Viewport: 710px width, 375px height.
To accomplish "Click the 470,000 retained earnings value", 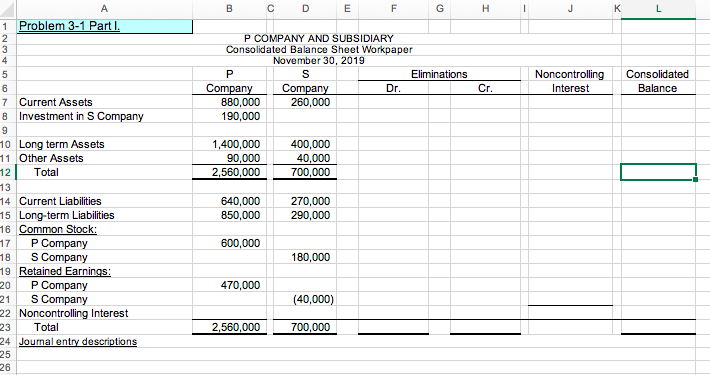I will [240, 285].
